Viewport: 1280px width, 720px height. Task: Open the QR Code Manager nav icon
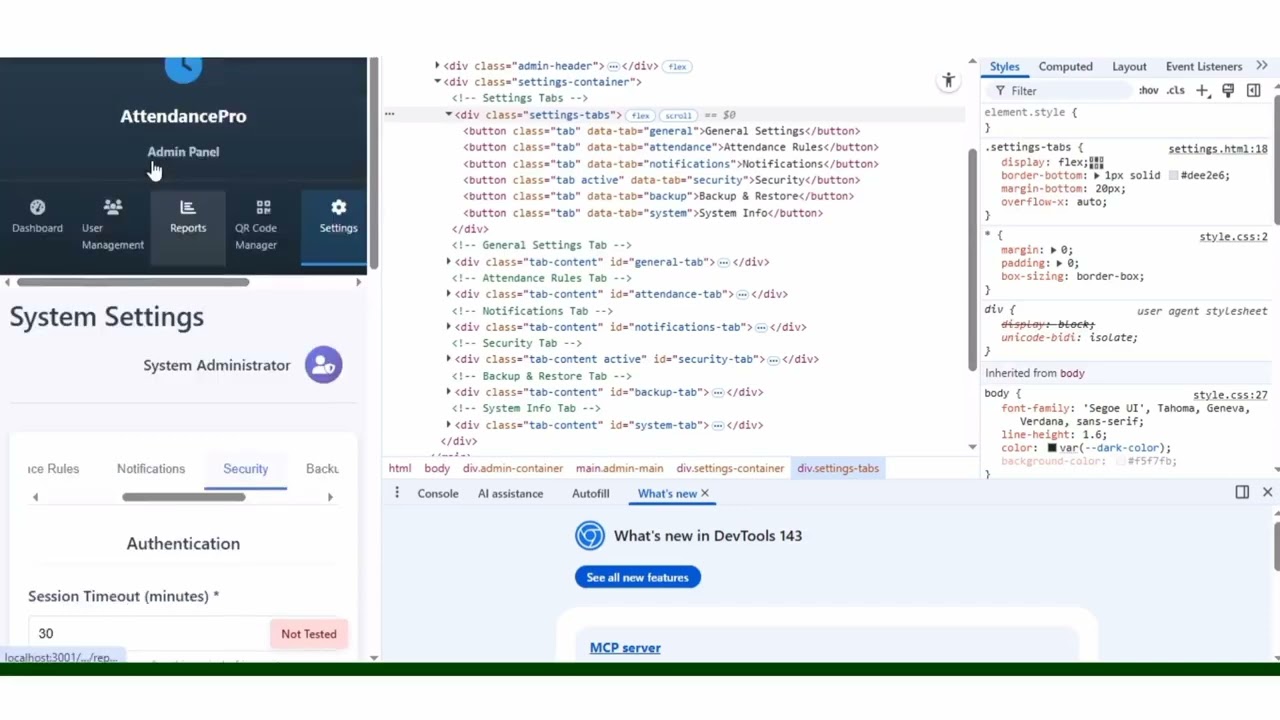(x=263, y=207)
